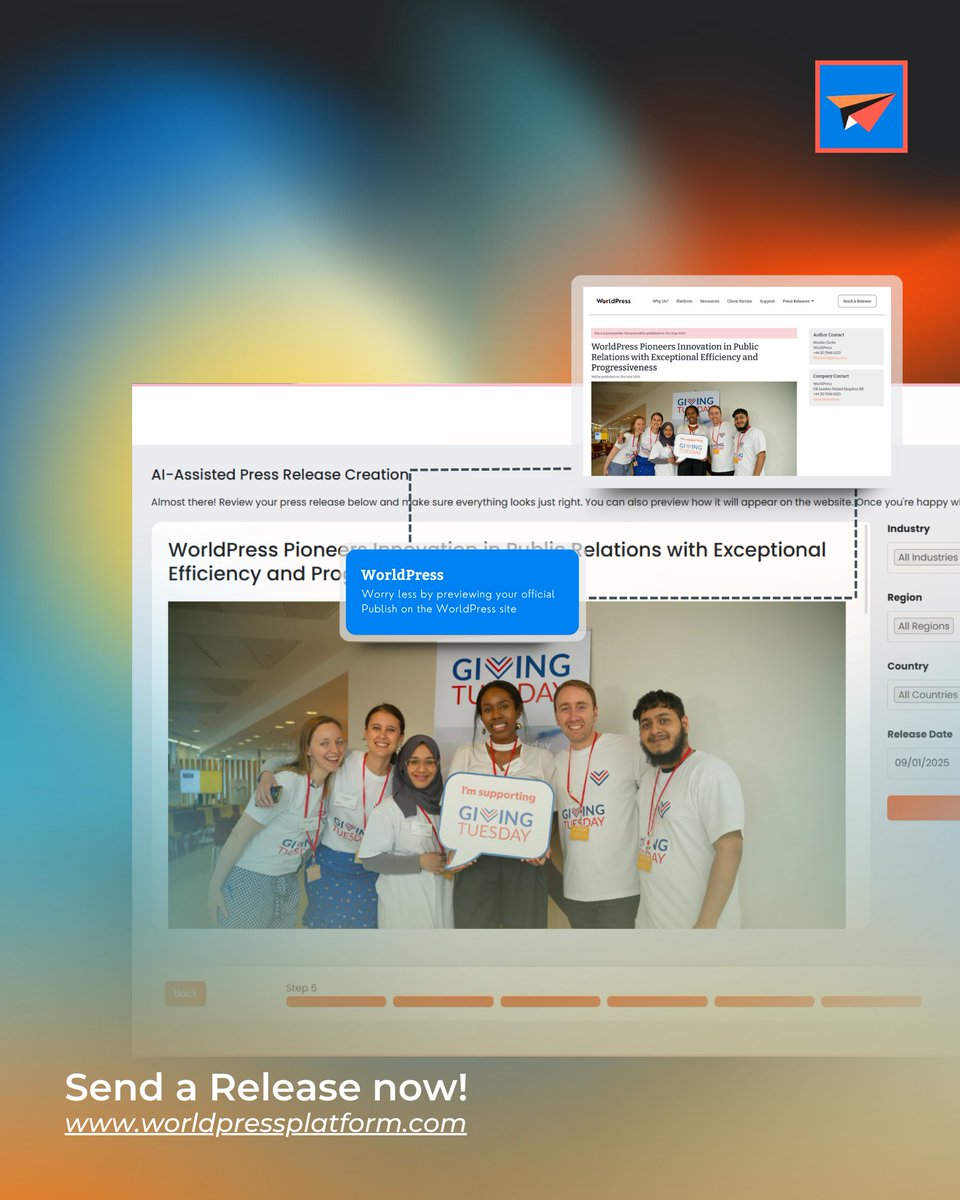Expand the Press Releases dropdown

(x=798, y=301)
